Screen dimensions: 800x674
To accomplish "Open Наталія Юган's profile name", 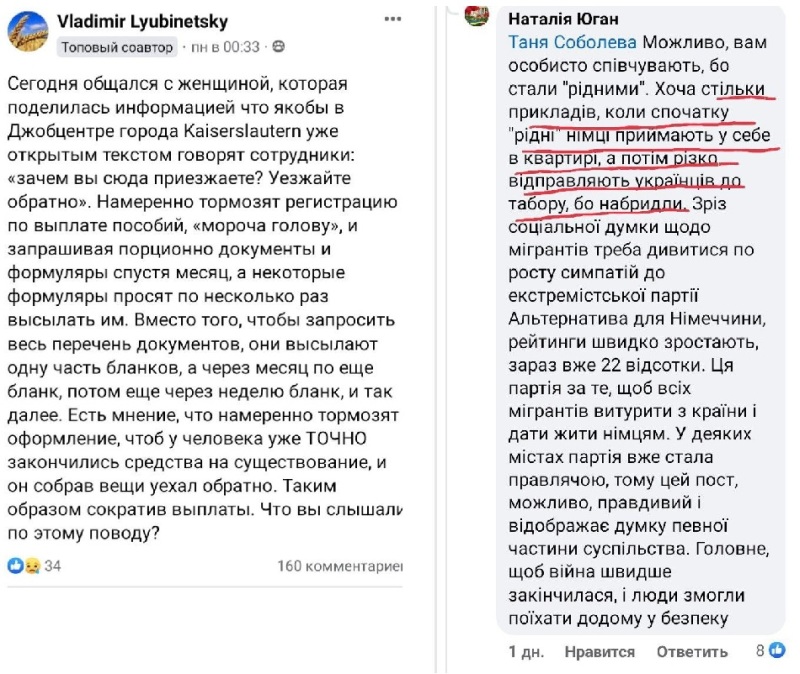I will point(563,19).
